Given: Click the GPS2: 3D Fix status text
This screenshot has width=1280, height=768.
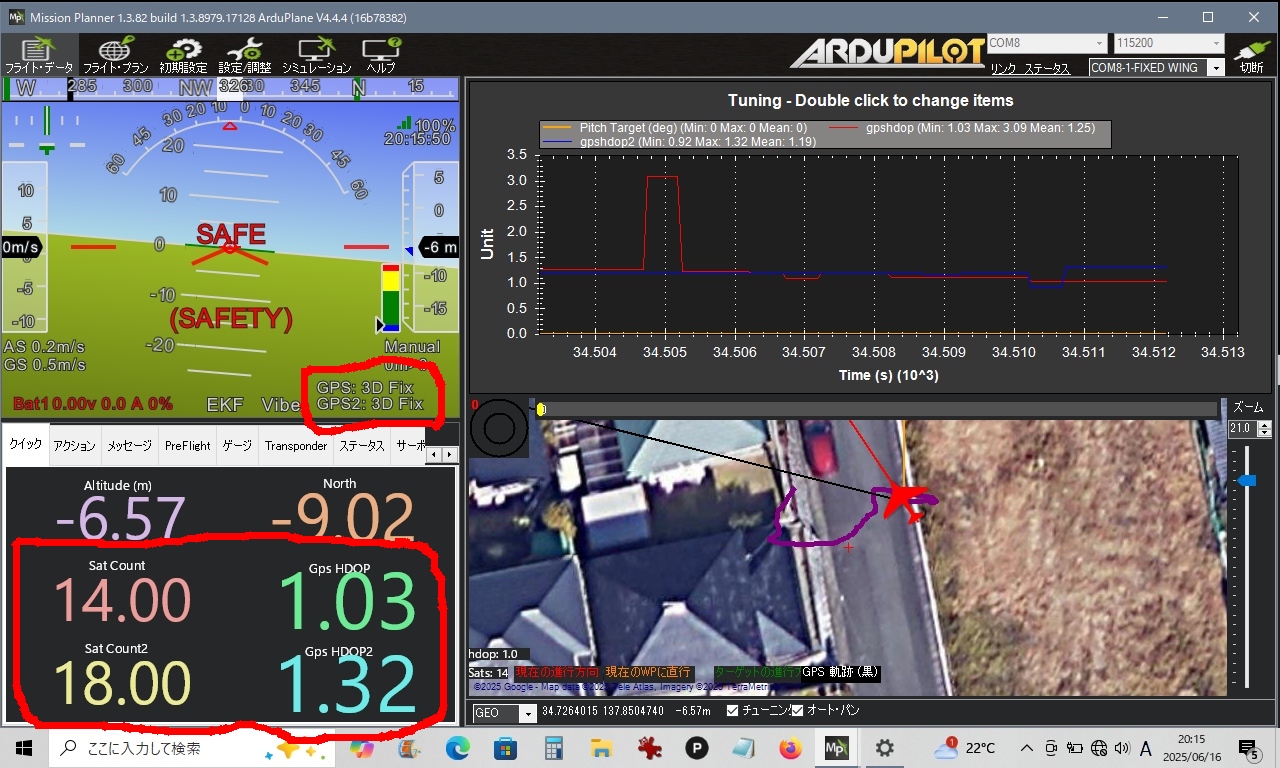Looking at the screenshot, I should [x=370, y=404].
